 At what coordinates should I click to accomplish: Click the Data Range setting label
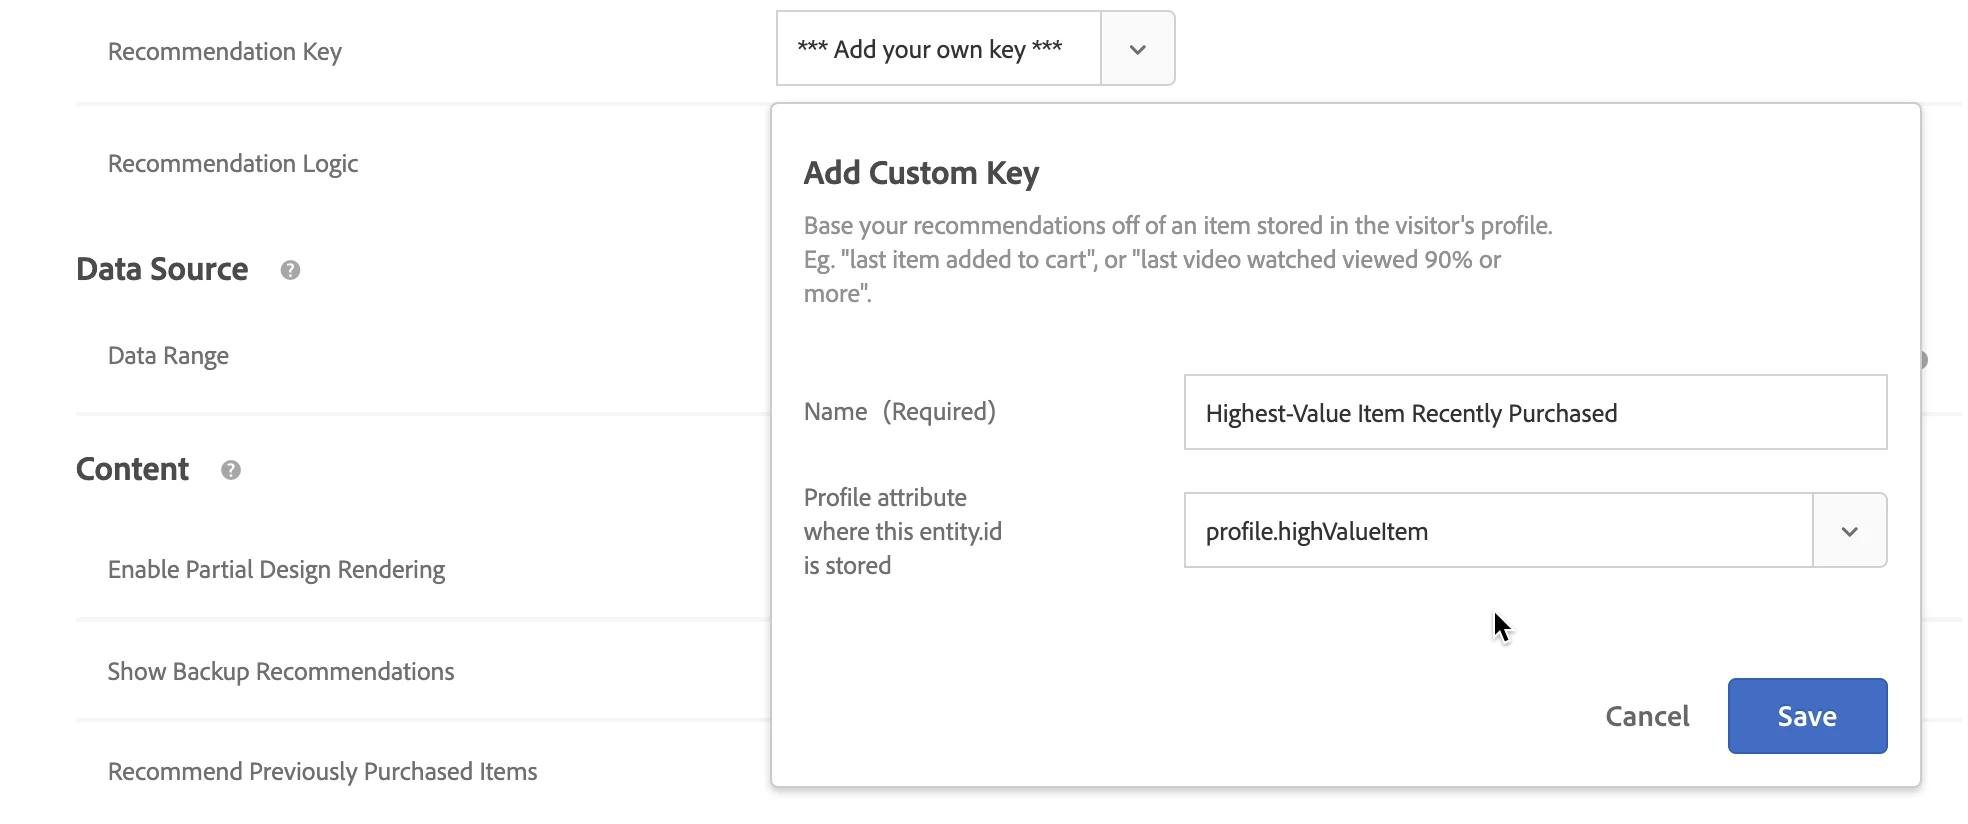pyautogui.click(x=168, y=356)
